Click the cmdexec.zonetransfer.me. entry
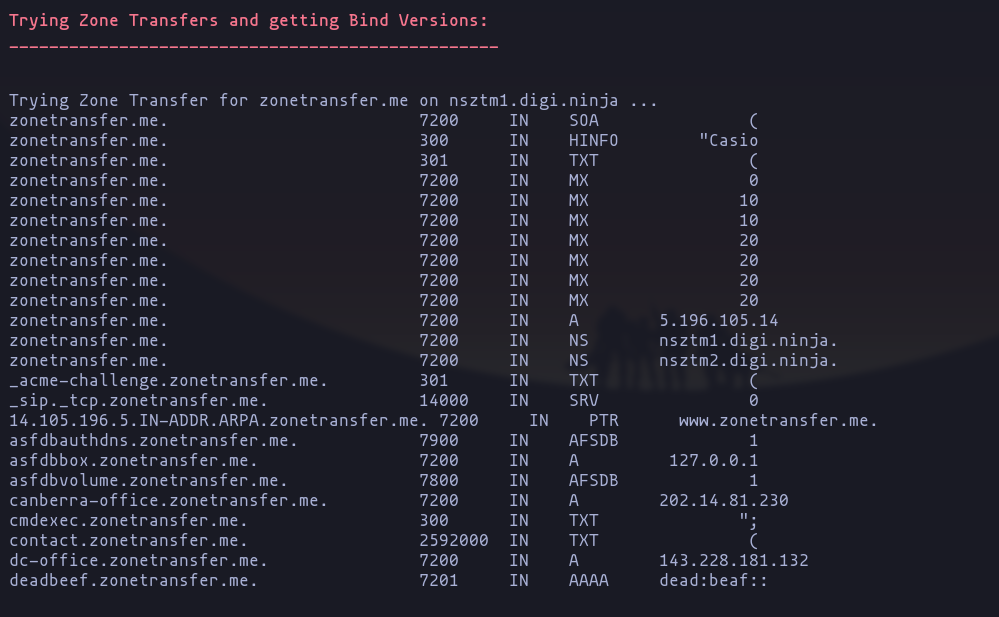999x617 pixels. click(x=128, y=520)
